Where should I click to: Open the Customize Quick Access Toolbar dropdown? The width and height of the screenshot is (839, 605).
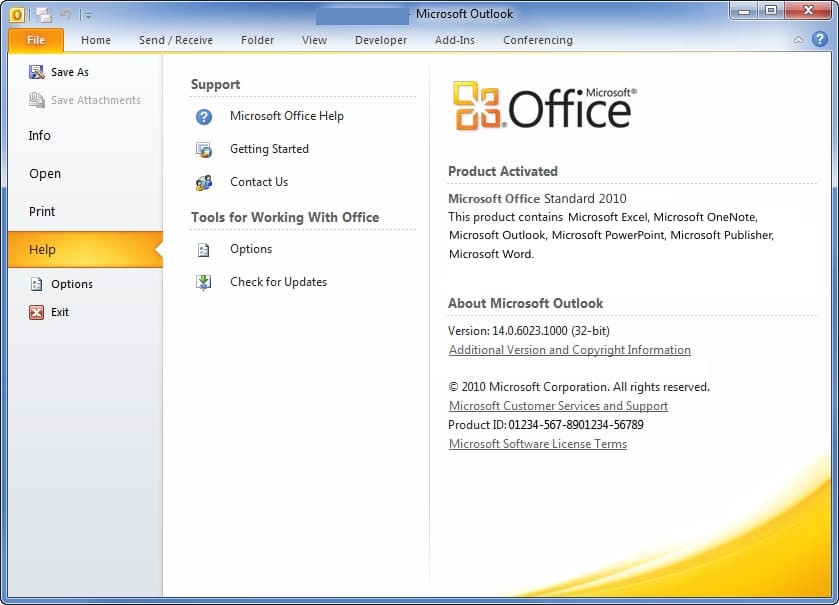click(88, 15)
